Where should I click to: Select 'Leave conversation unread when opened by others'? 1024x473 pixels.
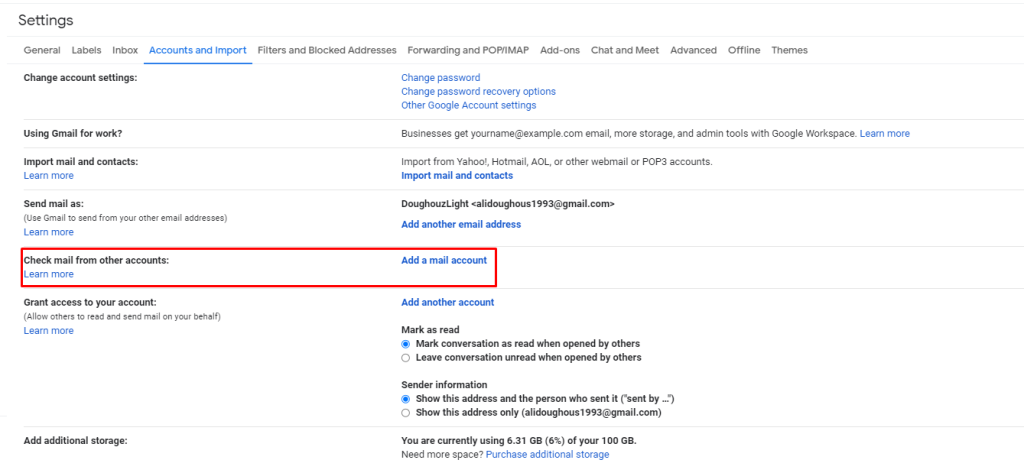[x=406, y=358]
